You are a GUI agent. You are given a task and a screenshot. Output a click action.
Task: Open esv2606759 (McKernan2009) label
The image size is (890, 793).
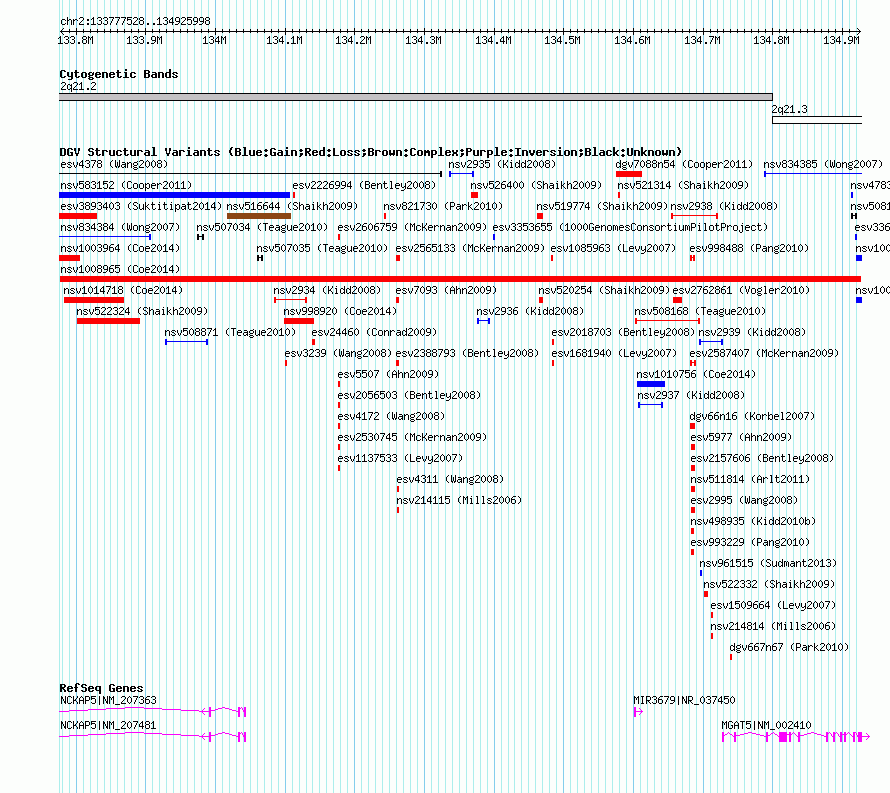(x=412, y=227)
